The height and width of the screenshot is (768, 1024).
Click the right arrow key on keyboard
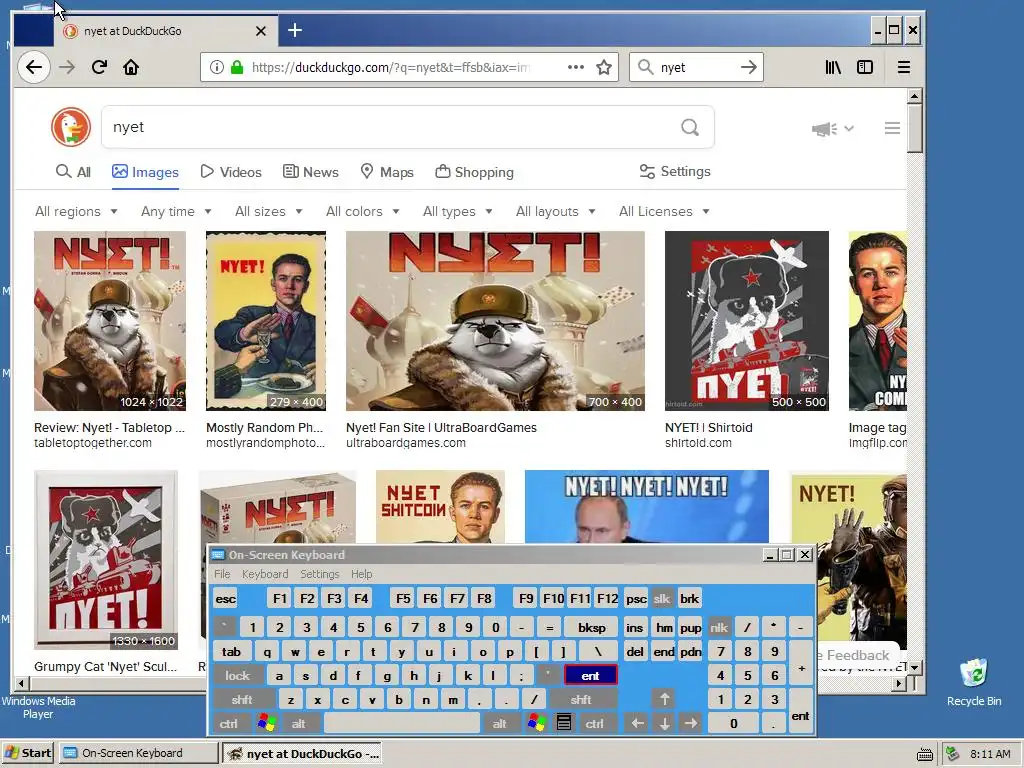click(x=691, y=723)
